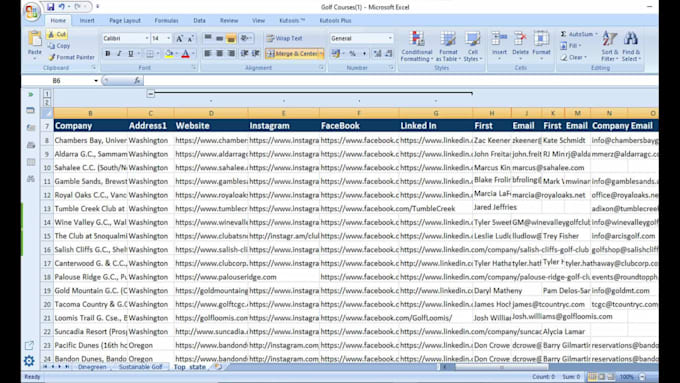
Task: Activate Format Painter
Action: (x=71, y=57)
